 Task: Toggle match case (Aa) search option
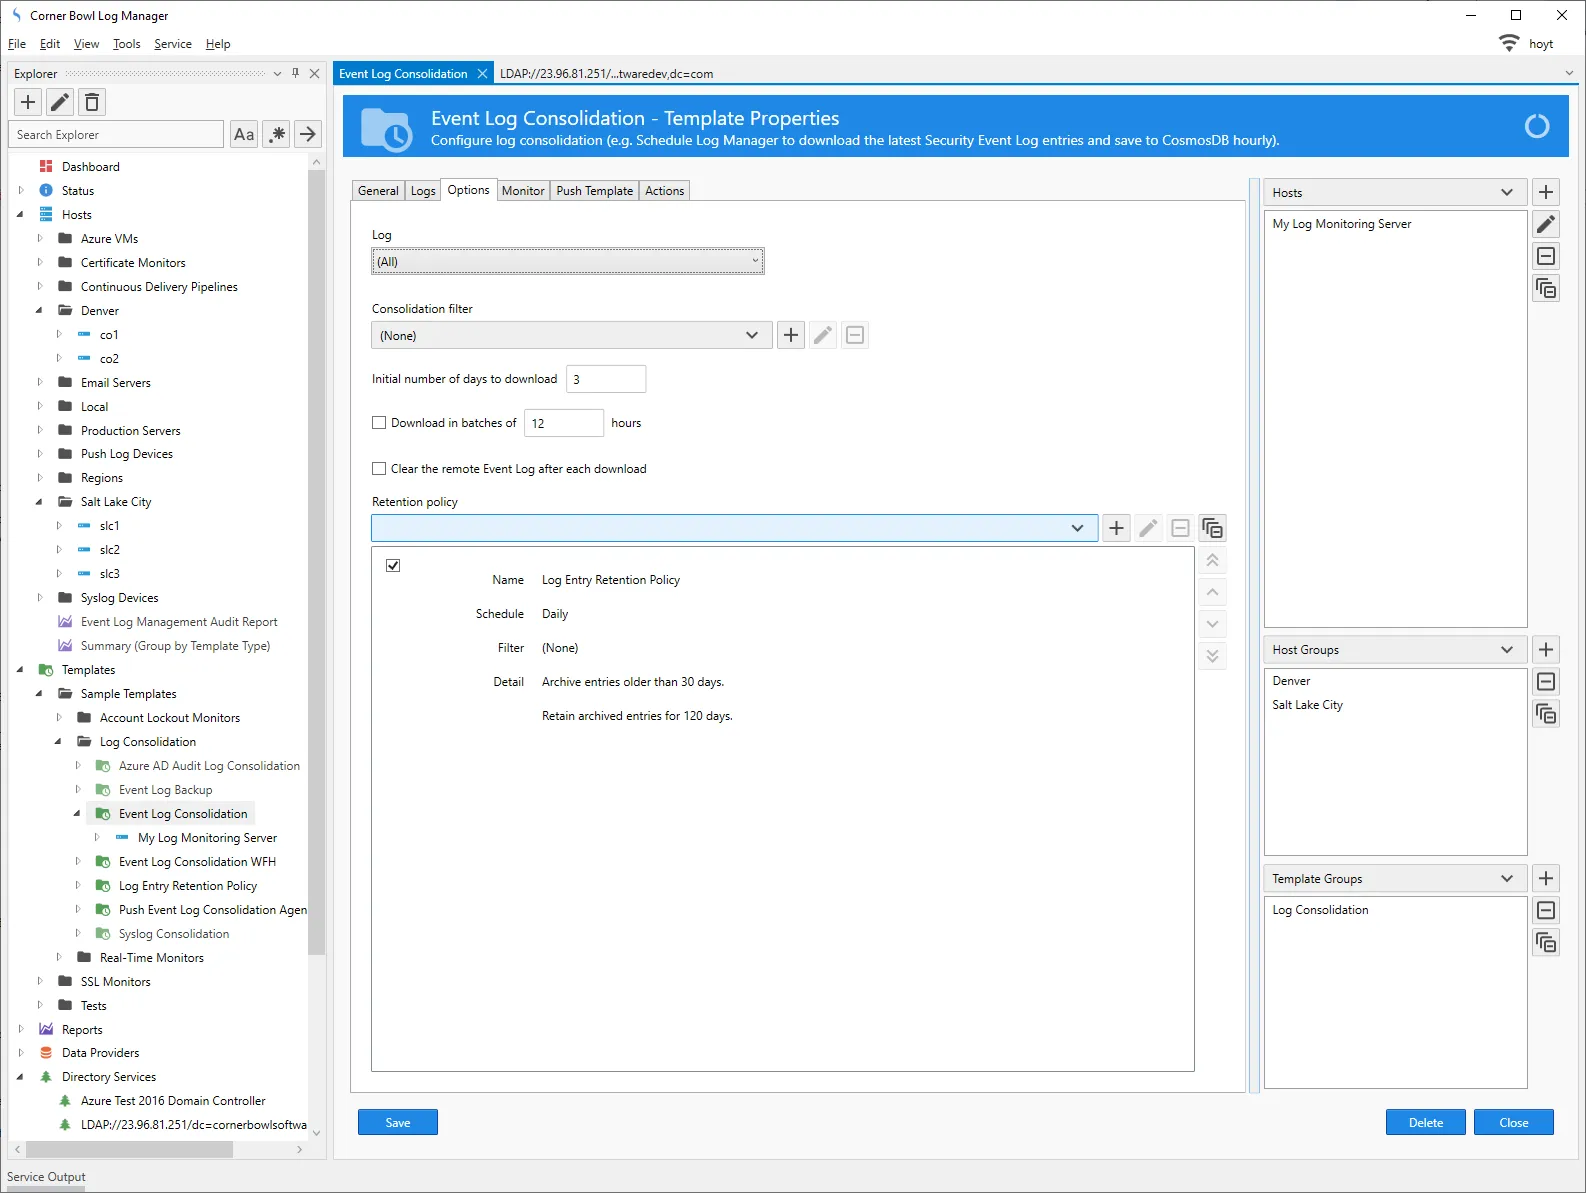pos(244,134)
